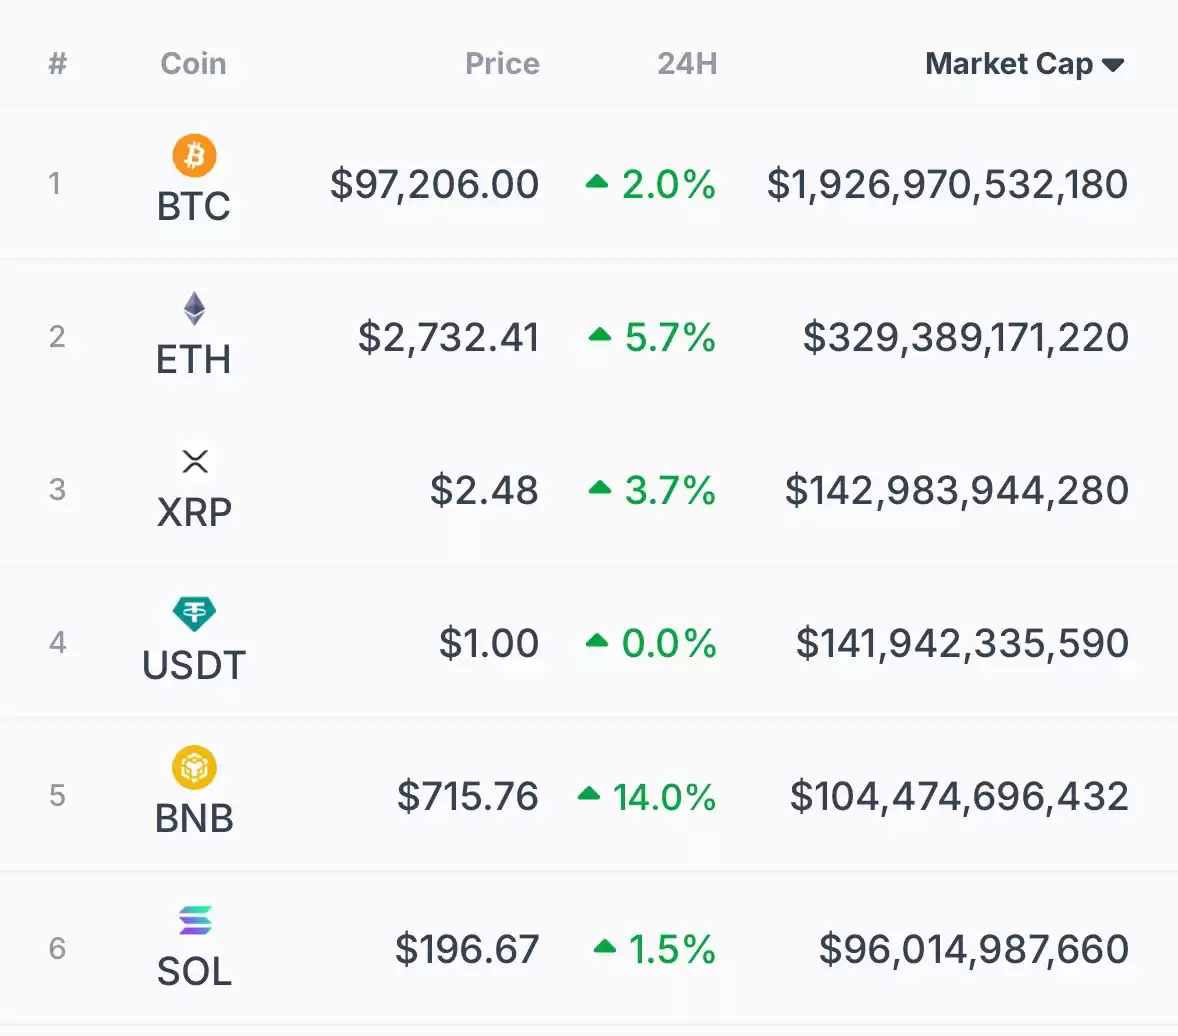Open the BTC coin name link
The width and height of the screenshot is (1178, 1036).
(x=194, y=206)
